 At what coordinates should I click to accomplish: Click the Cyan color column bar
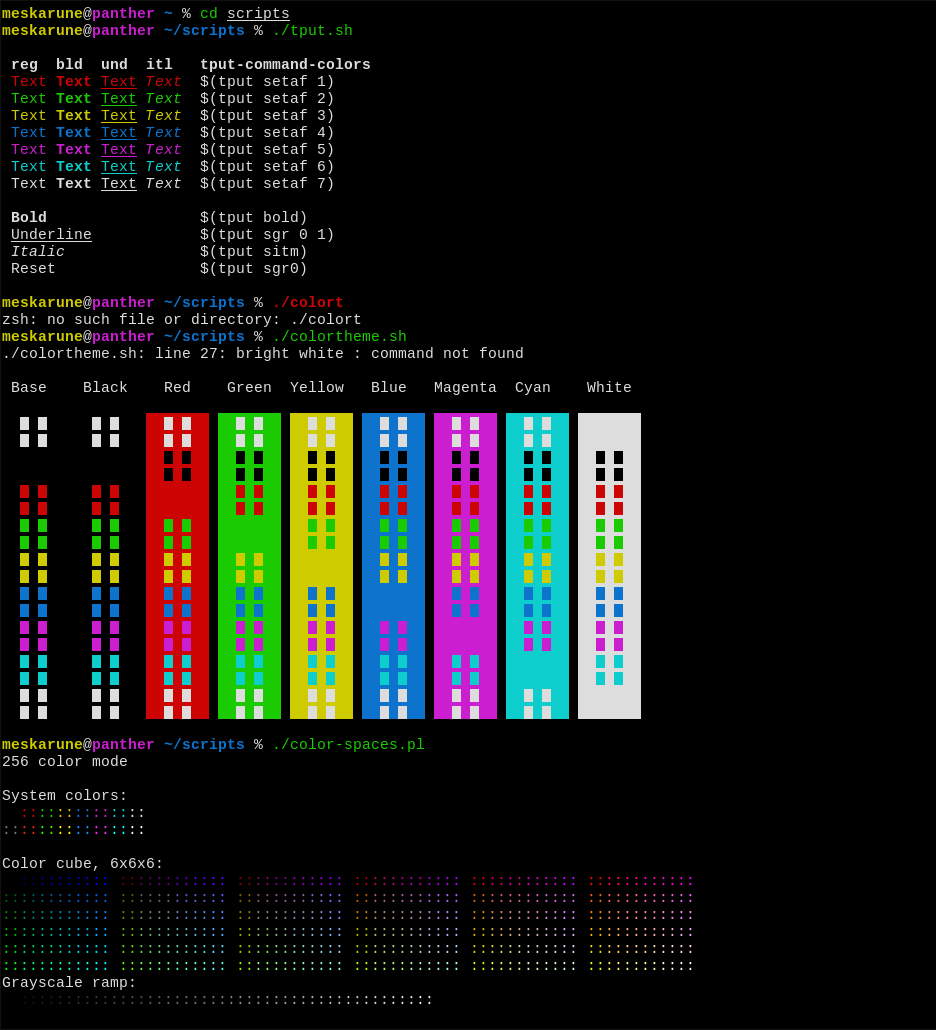coord(537,565)
